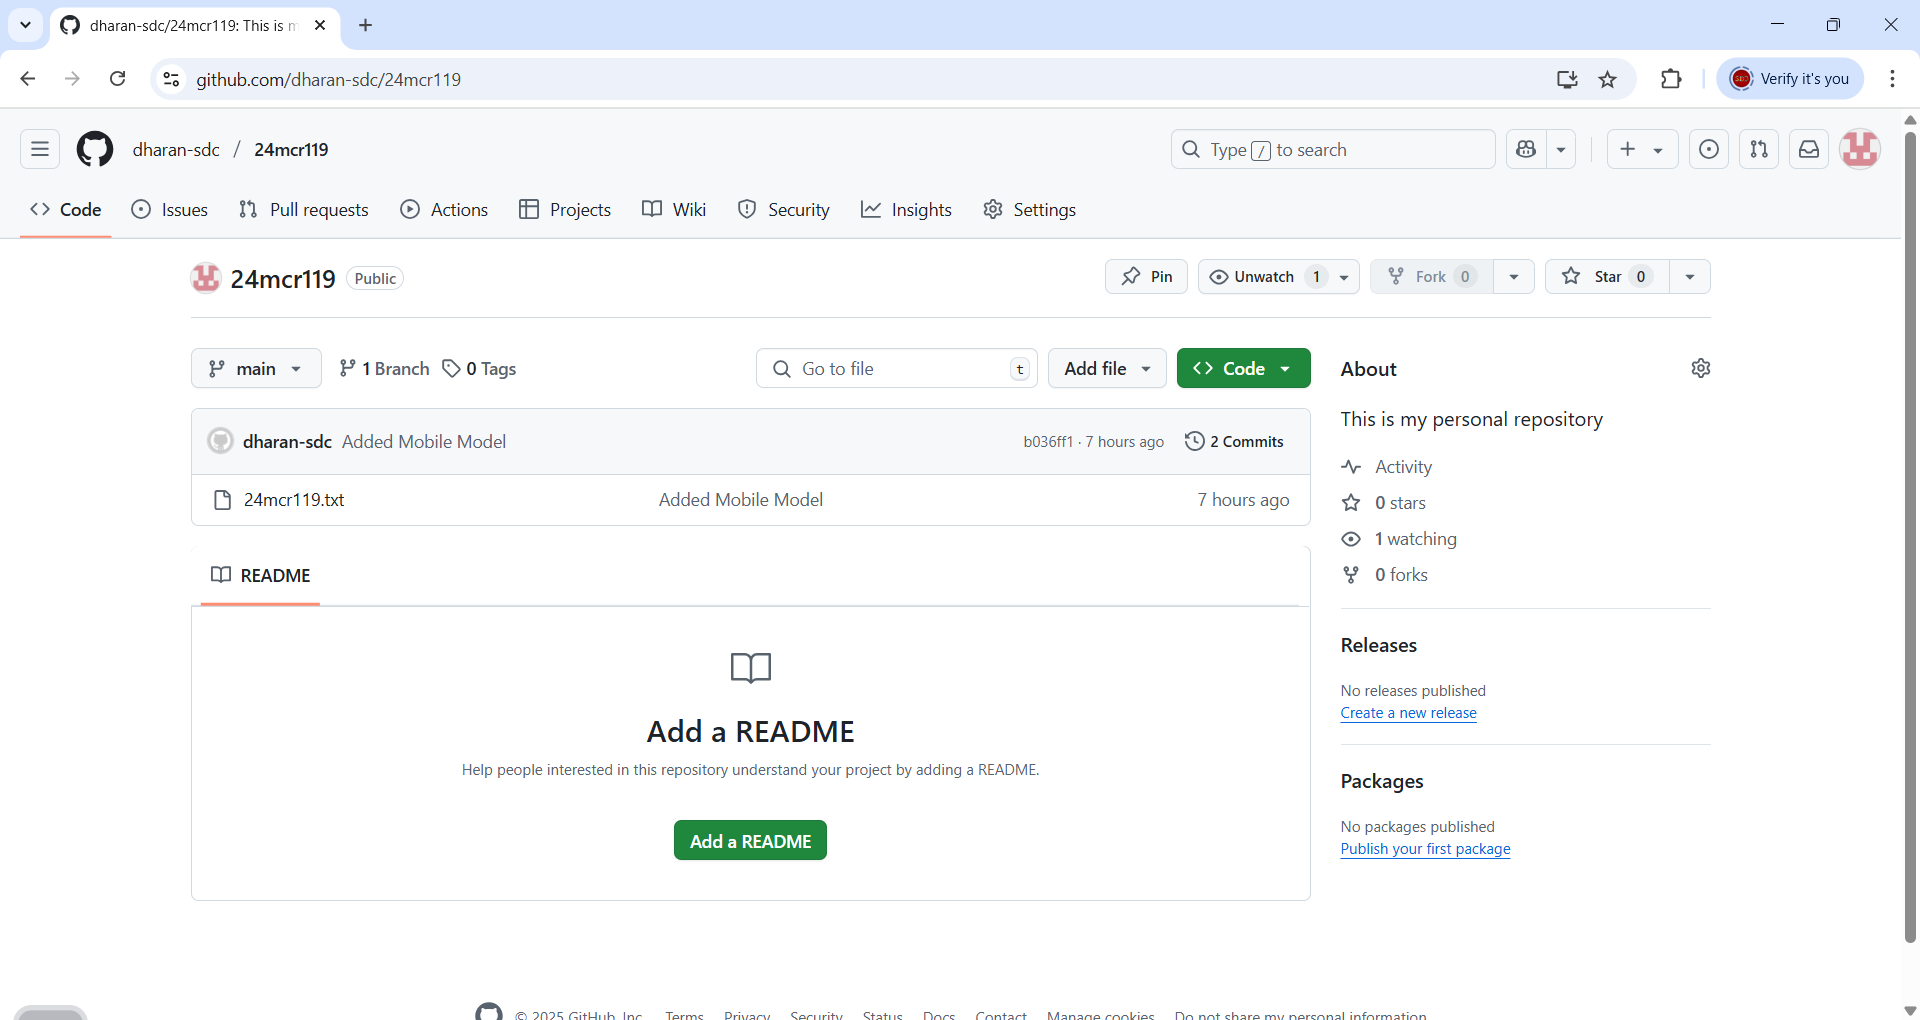Expand the Copilot dropdown arrow
This screenshot has height=1020, width=1920.
coord(1561,149)
